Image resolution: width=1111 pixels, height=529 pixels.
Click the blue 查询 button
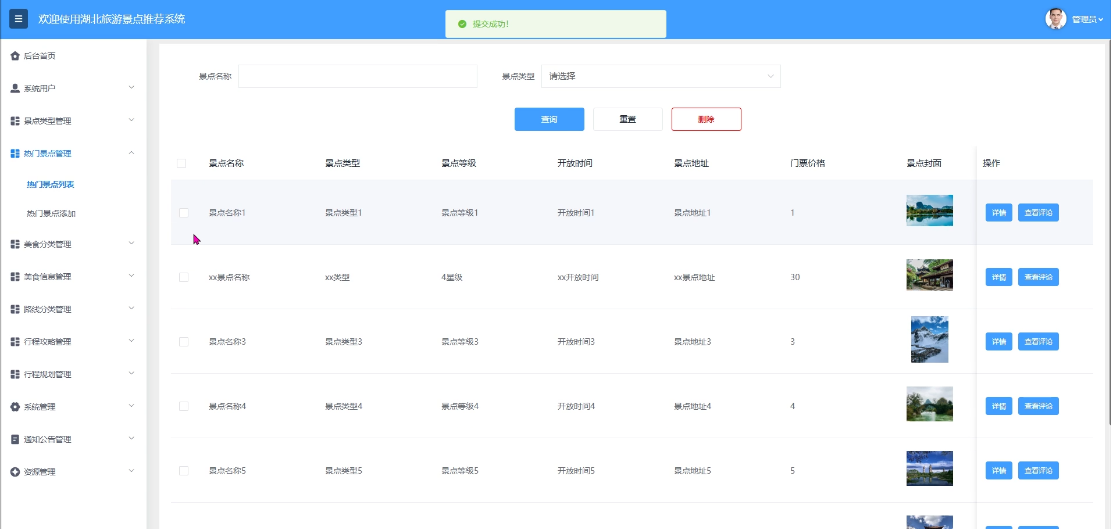(549, 120)
